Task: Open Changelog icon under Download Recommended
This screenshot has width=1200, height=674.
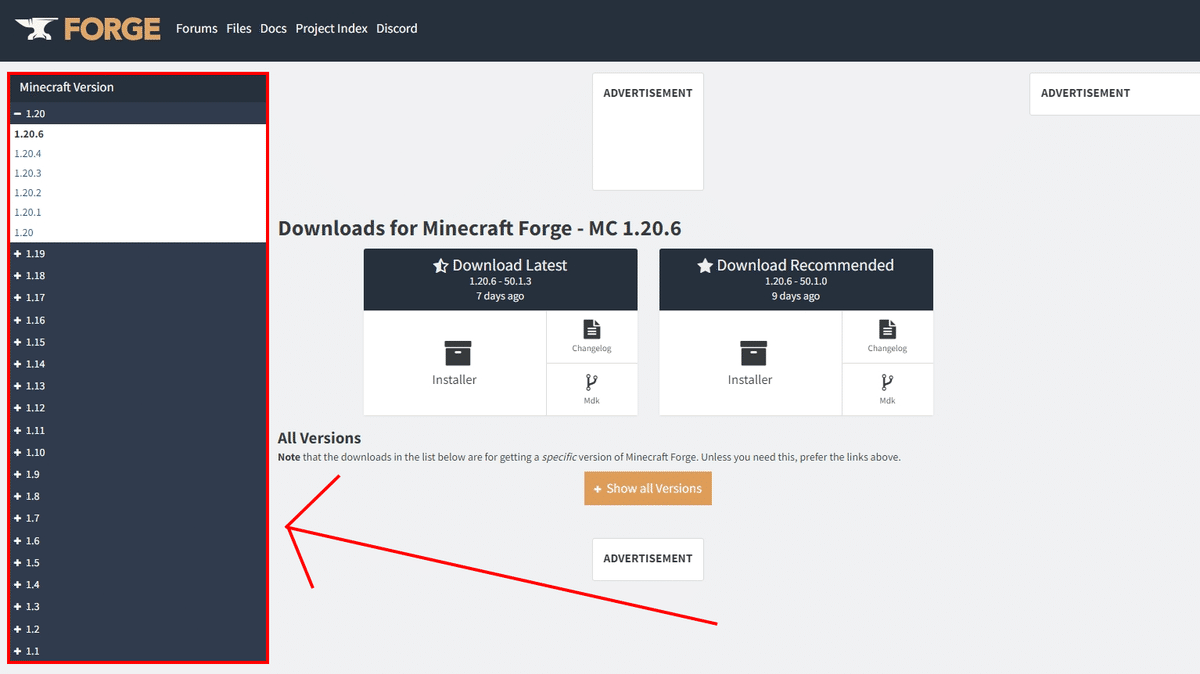Action: (x=887, y=329)
